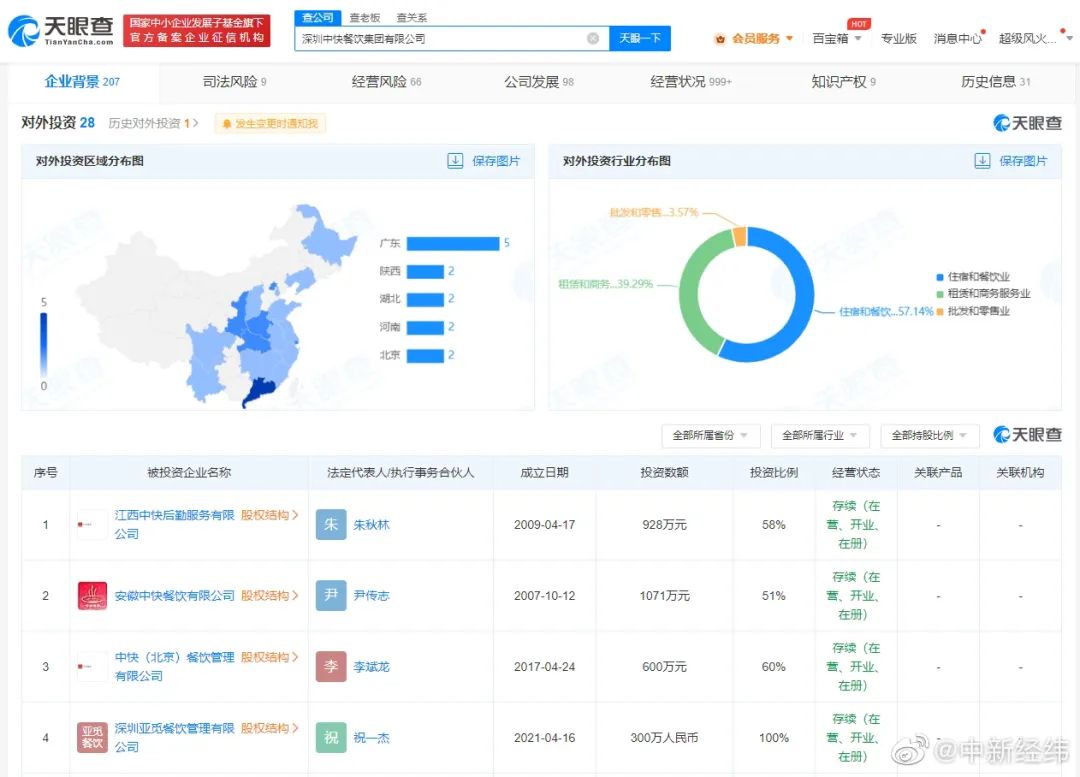Click the 朱 avatar icon for 朱秋林
This screenshot has width=1080, height=777.
click(x=331, y=525)
